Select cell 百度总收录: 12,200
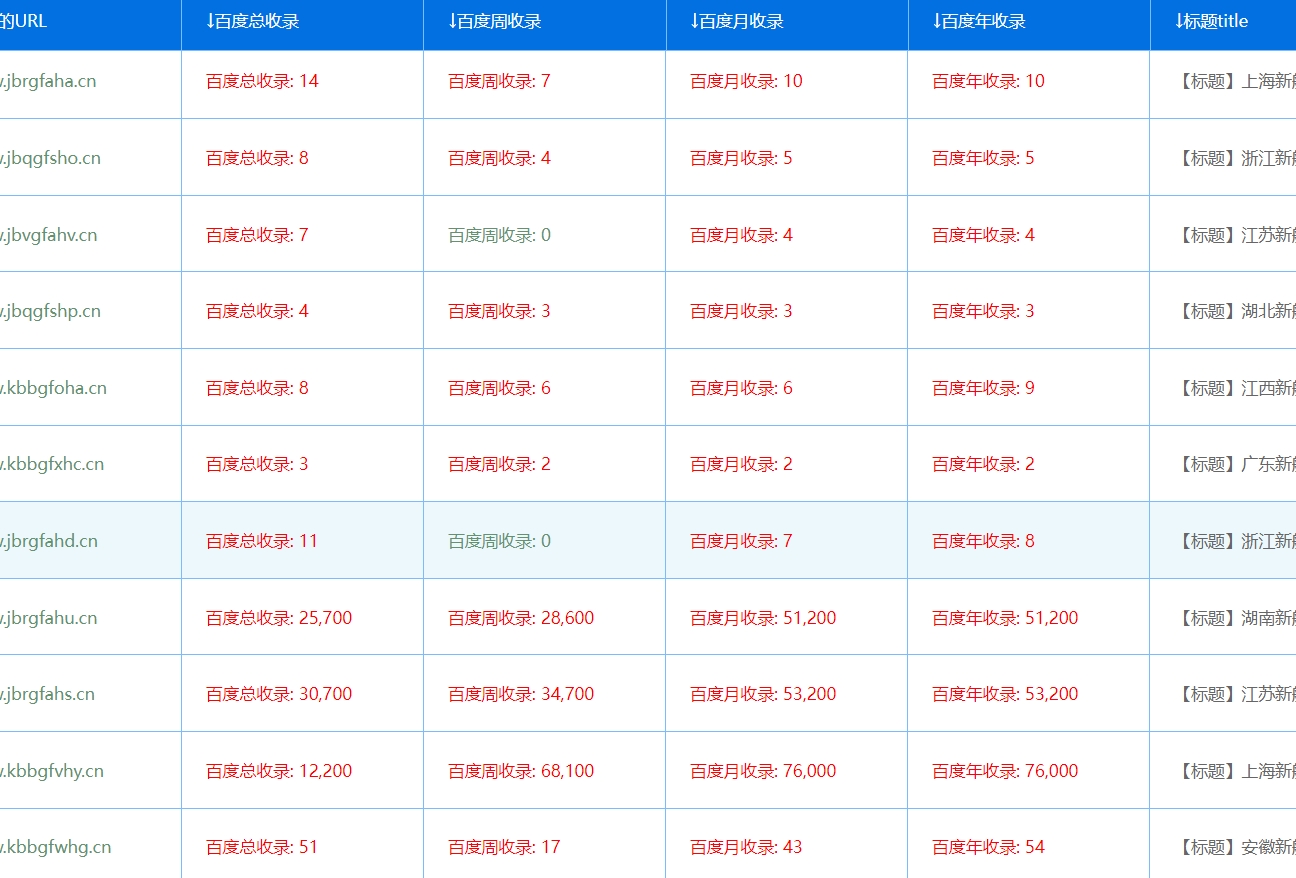Viewport: 1296px width, 878px height. (279, 771)
